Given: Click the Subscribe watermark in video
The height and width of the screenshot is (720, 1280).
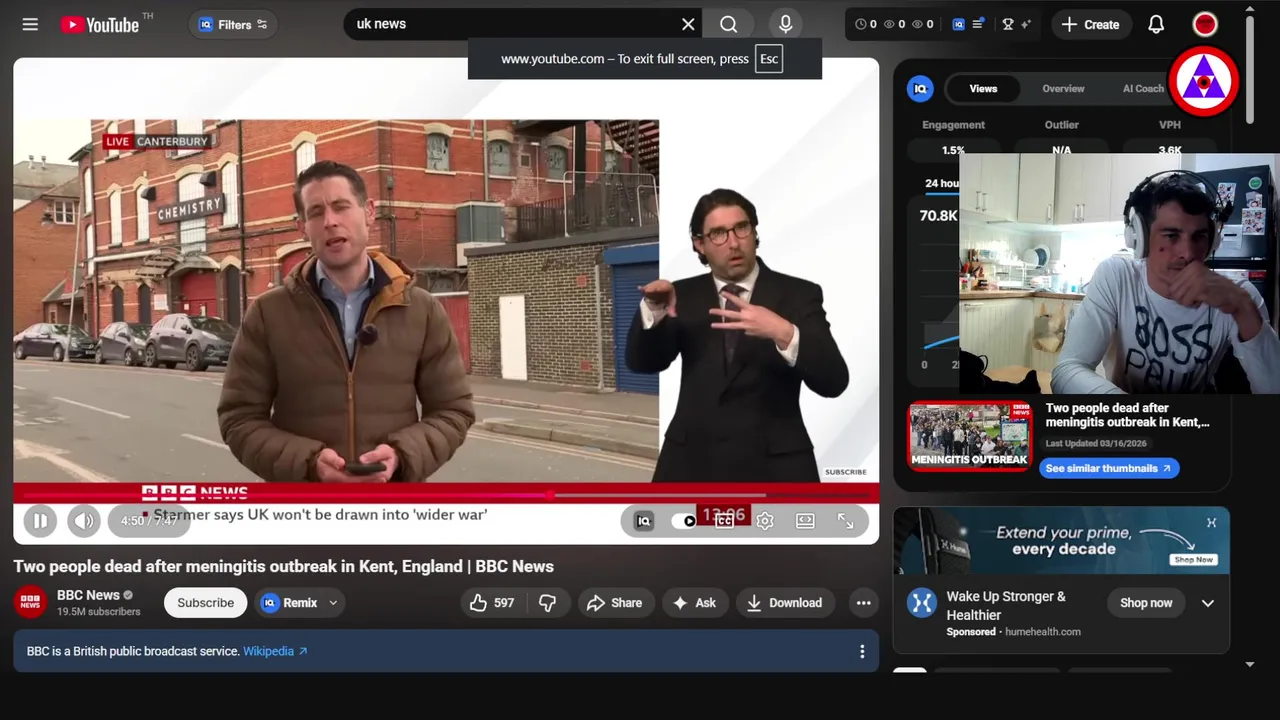Looking at the screenshot, I should tap(846, 472).
